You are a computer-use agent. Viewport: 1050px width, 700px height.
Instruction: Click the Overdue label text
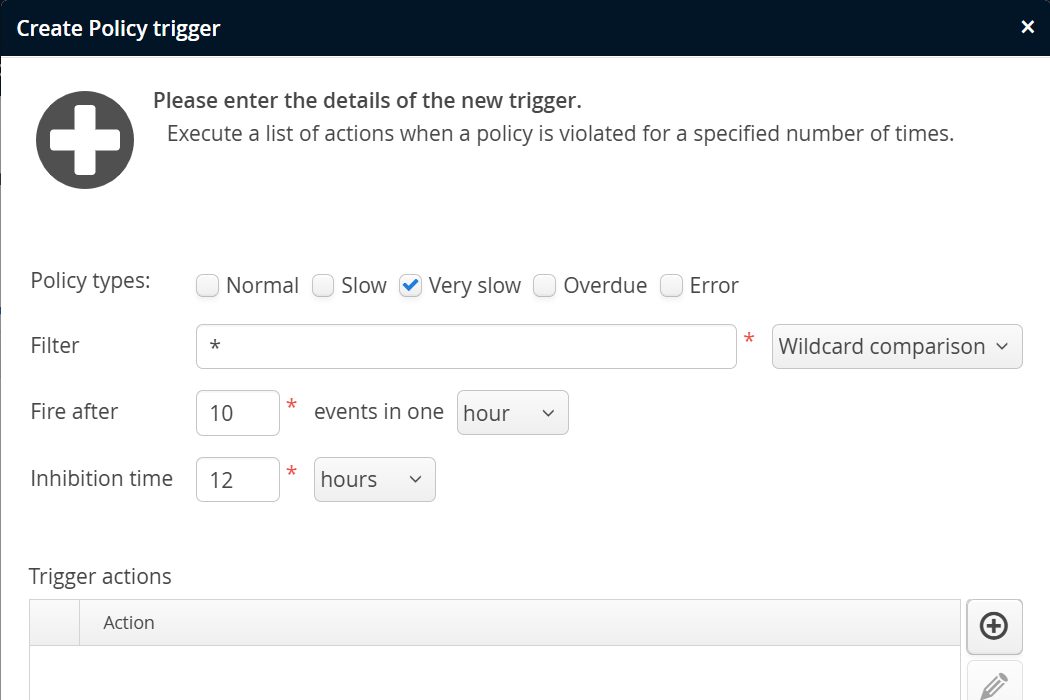click(x=605, y=285)
